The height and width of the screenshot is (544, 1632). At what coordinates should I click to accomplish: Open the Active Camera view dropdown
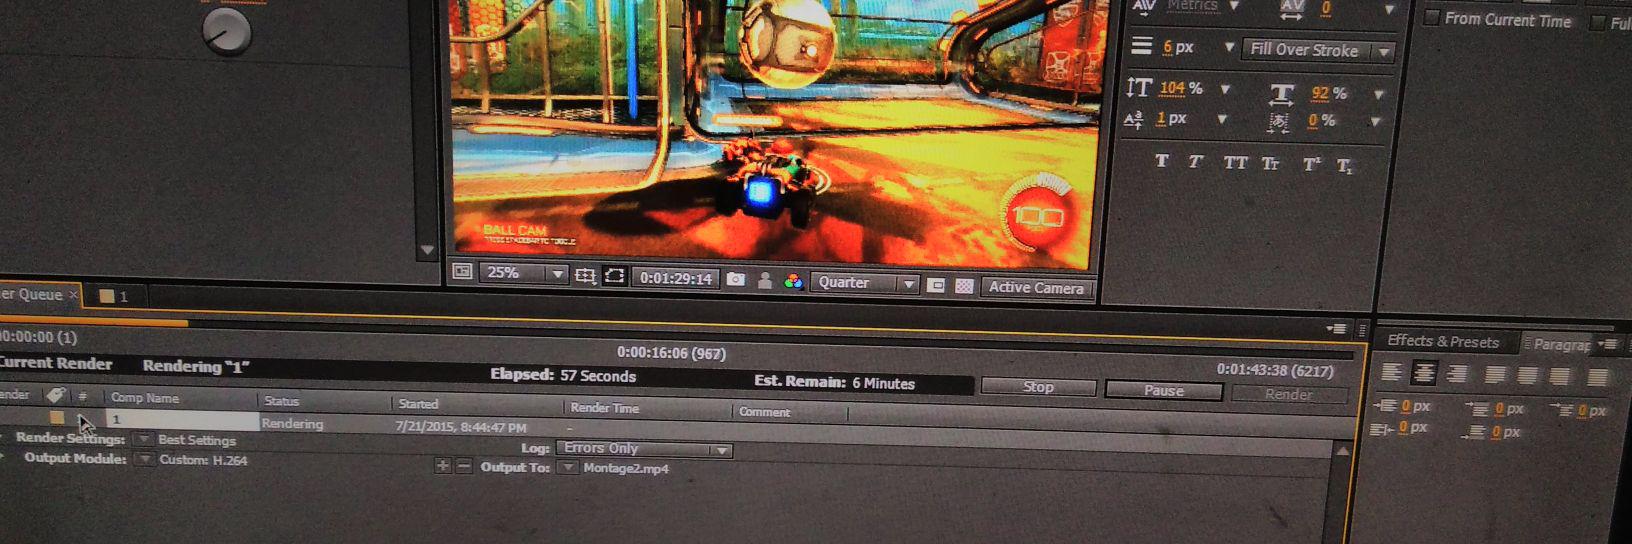tap(1036, 288)
